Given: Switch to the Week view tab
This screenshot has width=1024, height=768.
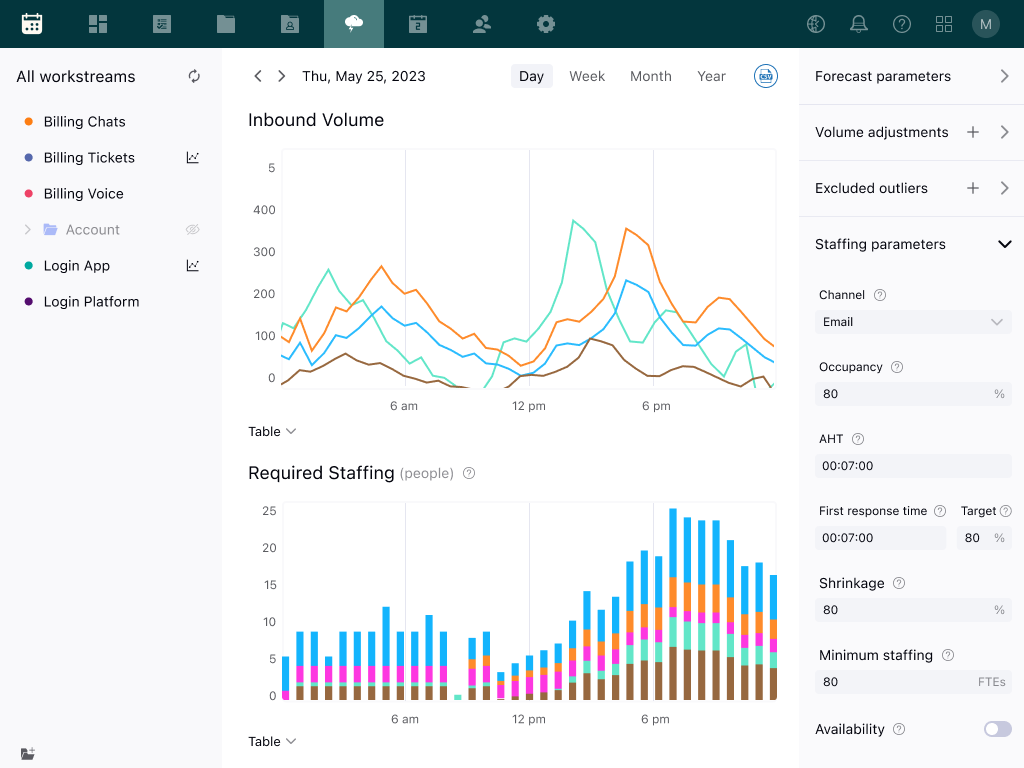Looking at the screenshot, I should click(587, 76).
